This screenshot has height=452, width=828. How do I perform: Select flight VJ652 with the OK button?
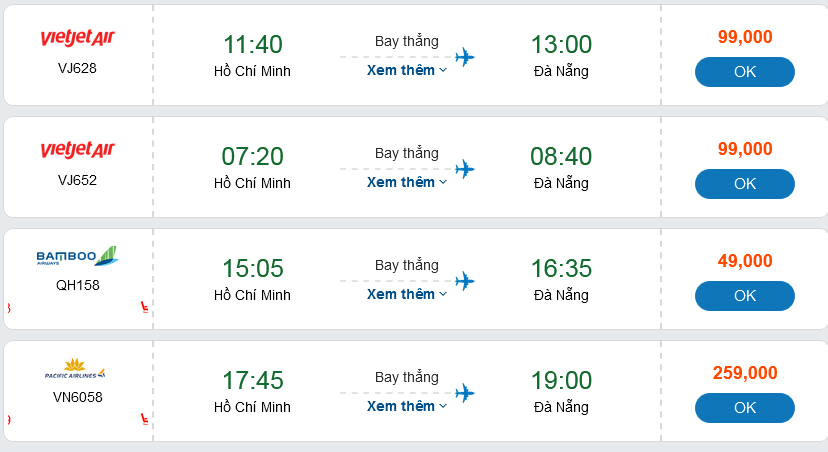coord(744,184)
